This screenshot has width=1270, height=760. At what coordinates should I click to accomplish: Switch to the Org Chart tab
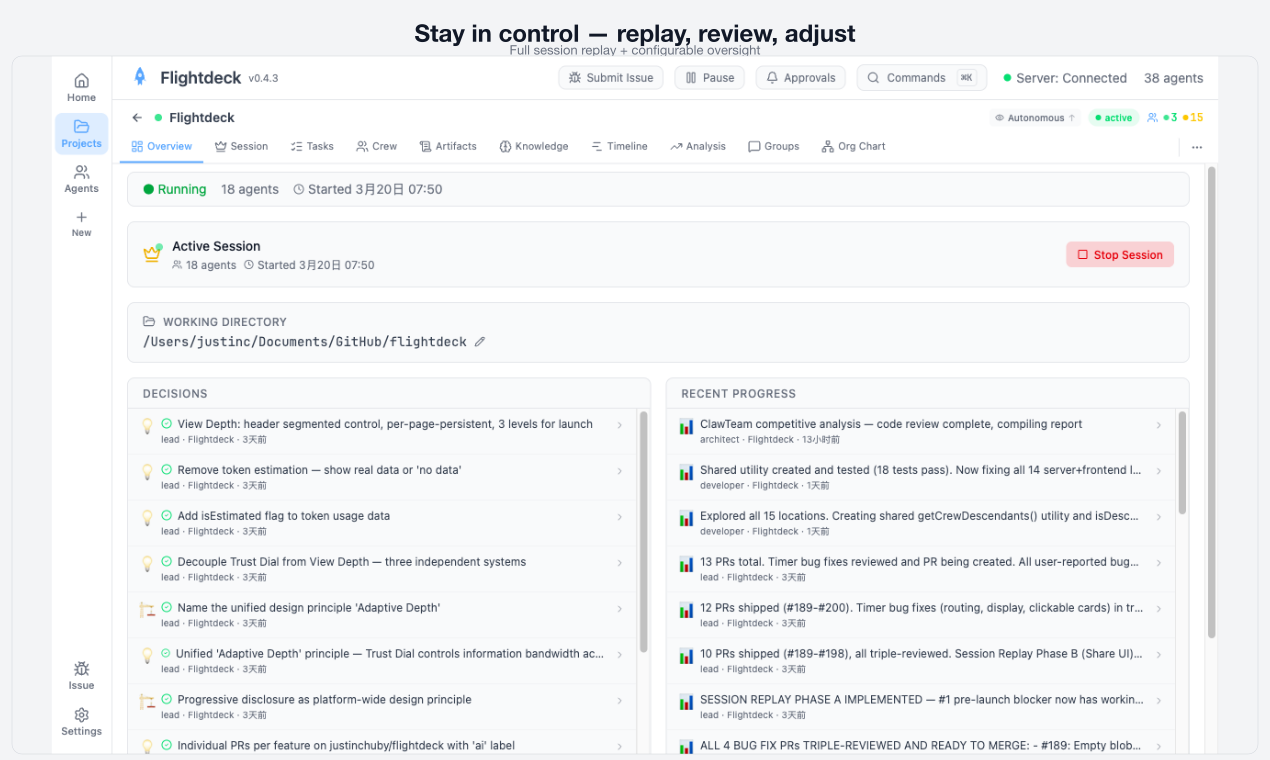(853, 147)
